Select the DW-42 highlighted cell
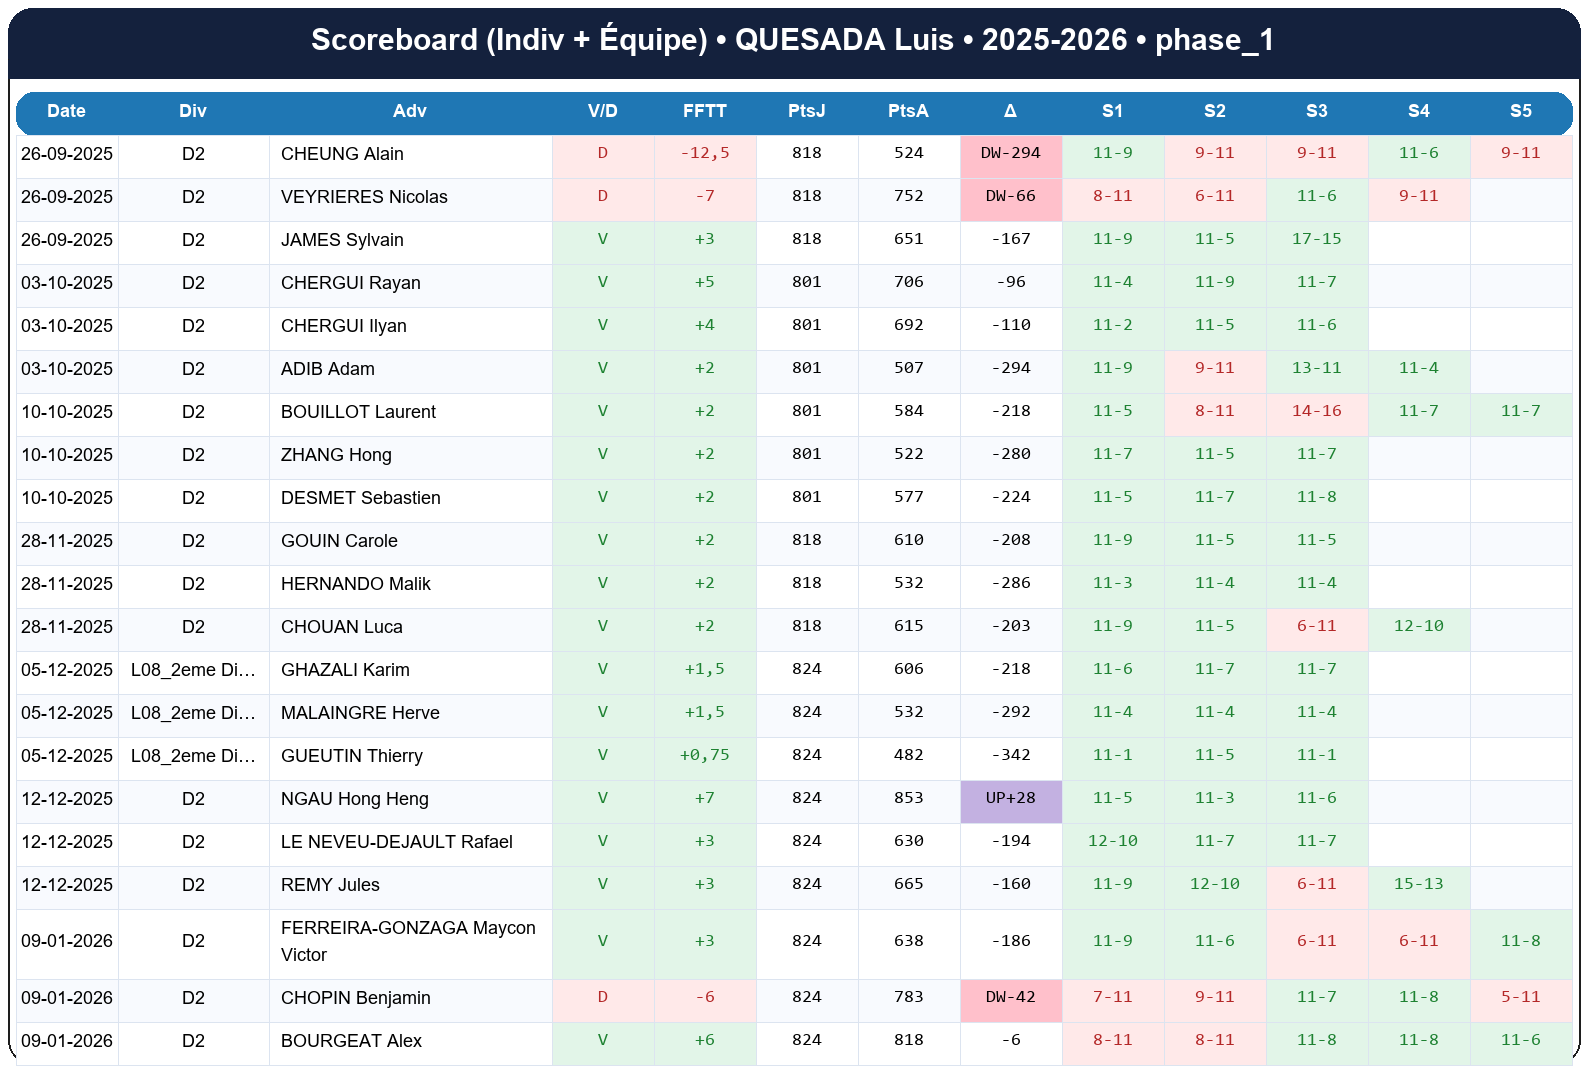The height and width of the screenshot is (1072, 1588). [1010, 998]
